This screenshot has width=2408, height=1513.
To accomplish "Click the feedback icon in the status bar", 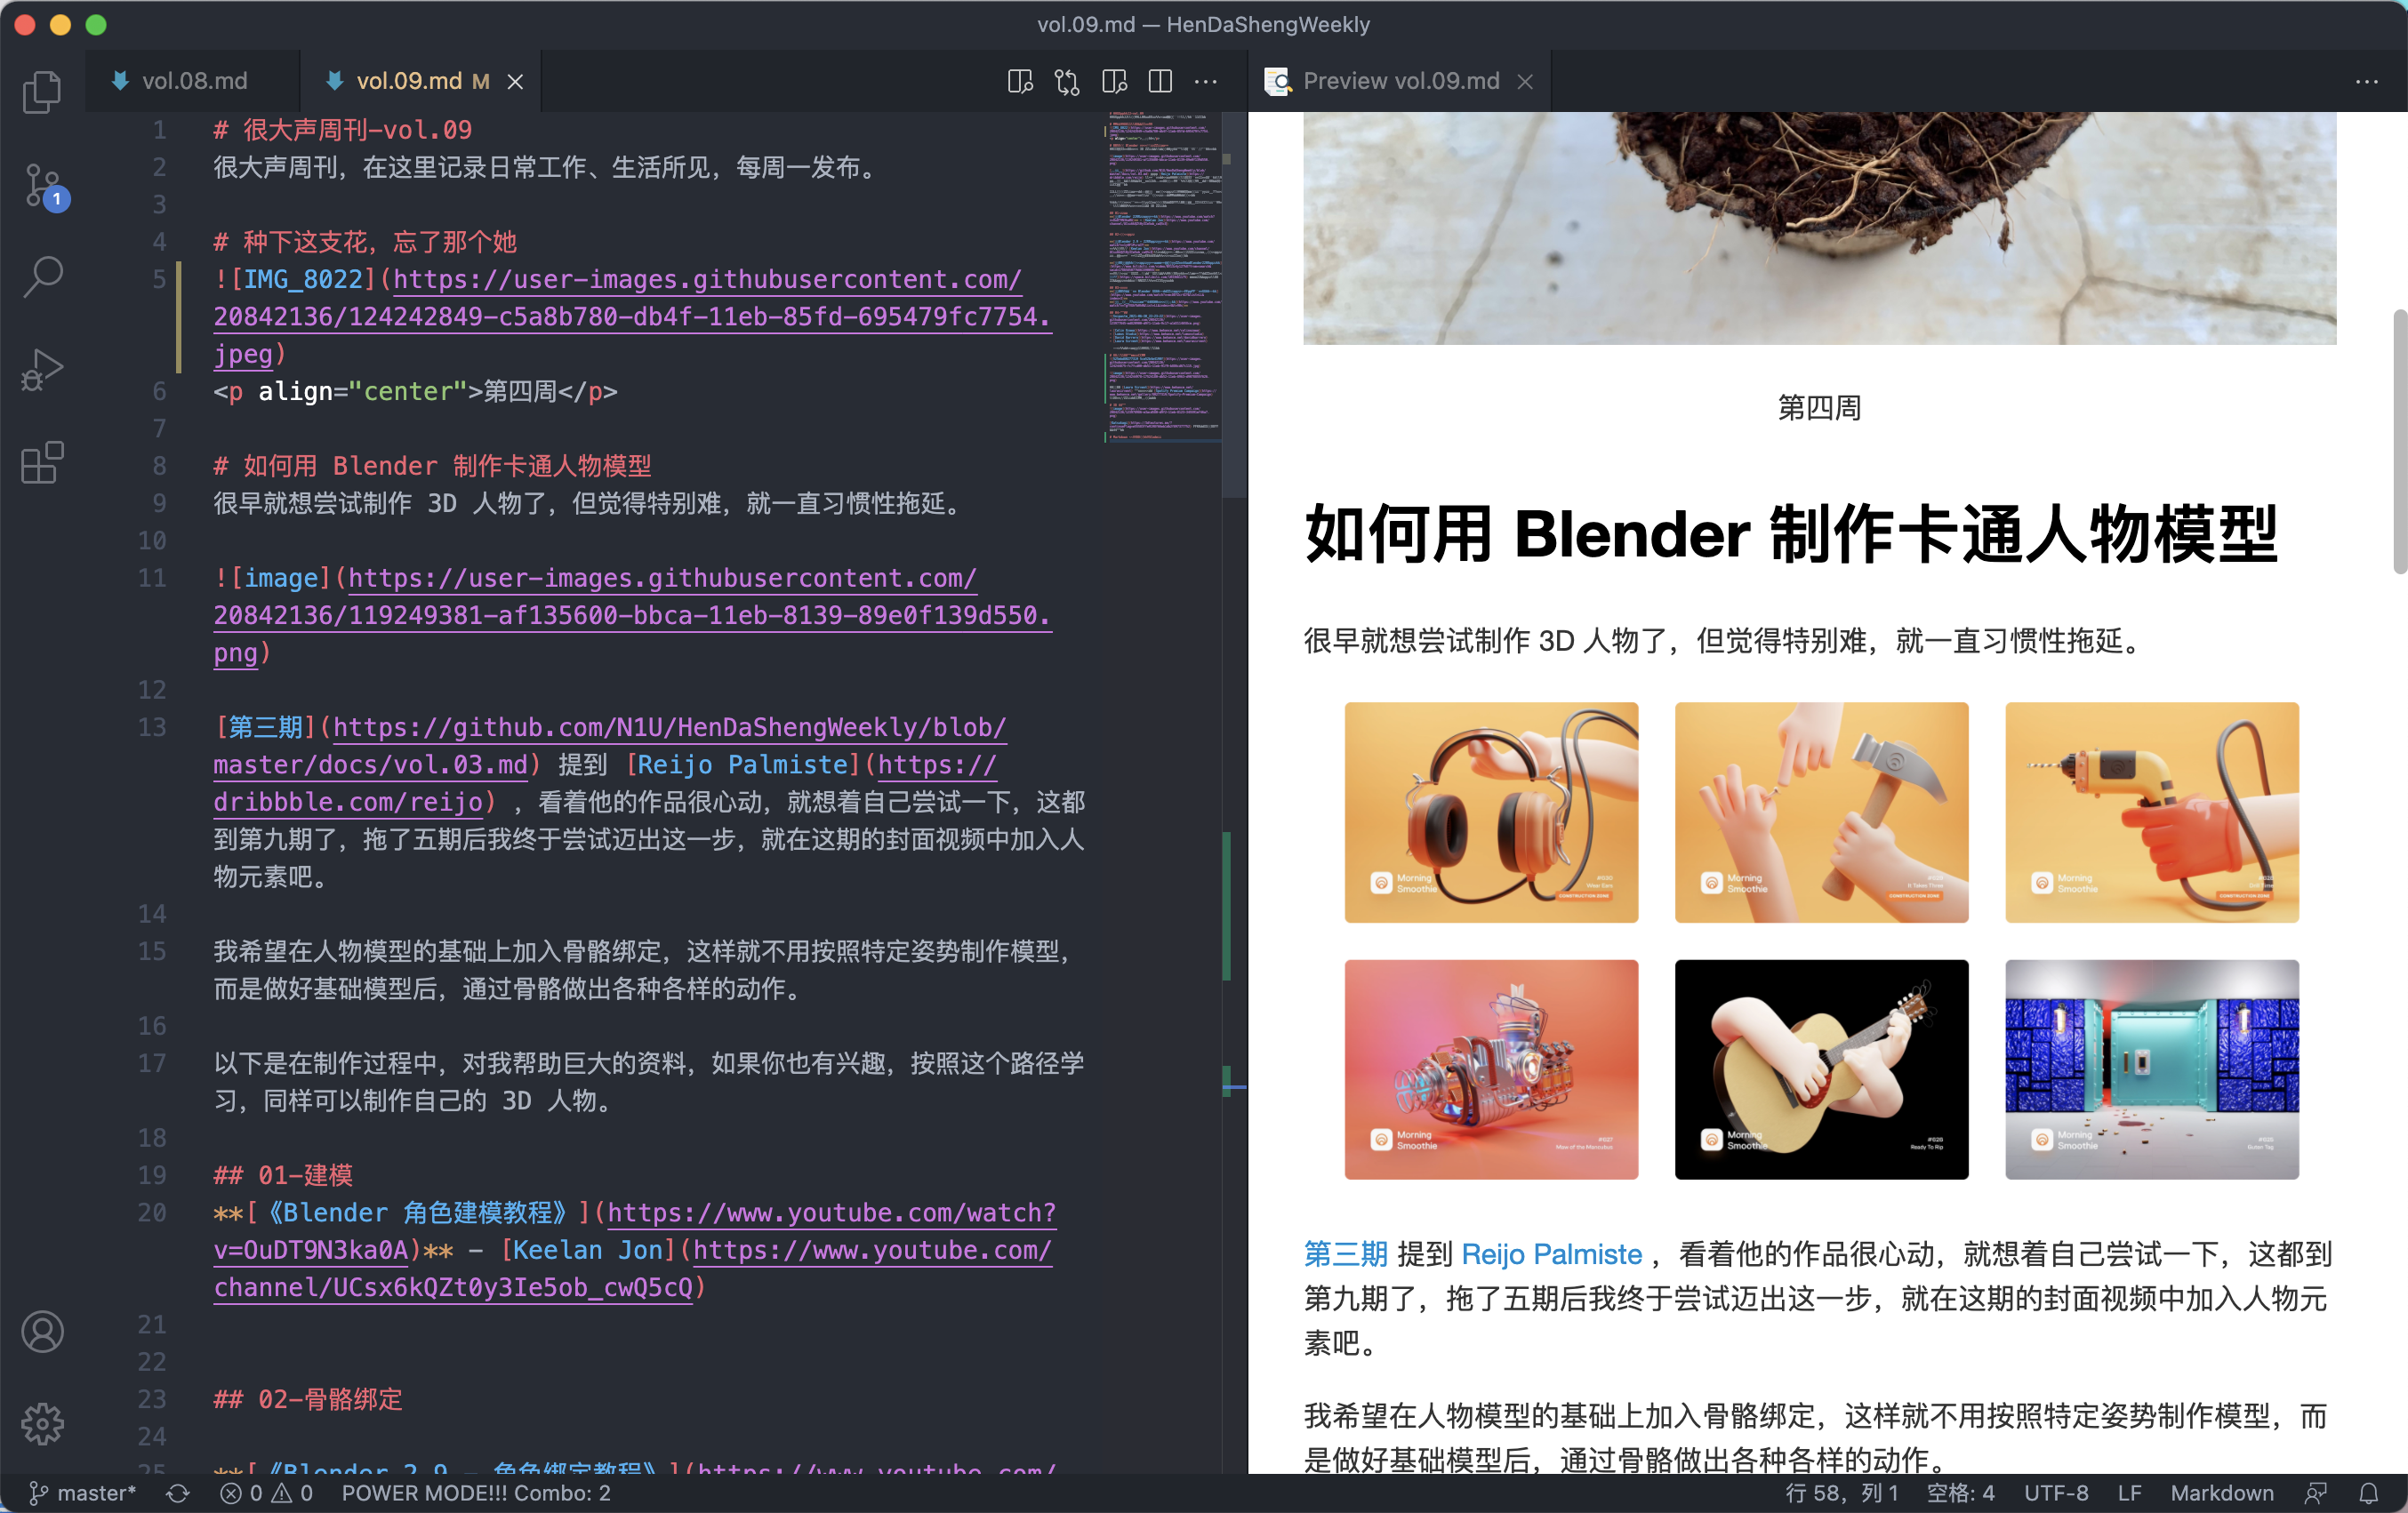I will [x=2316, y=1493].
